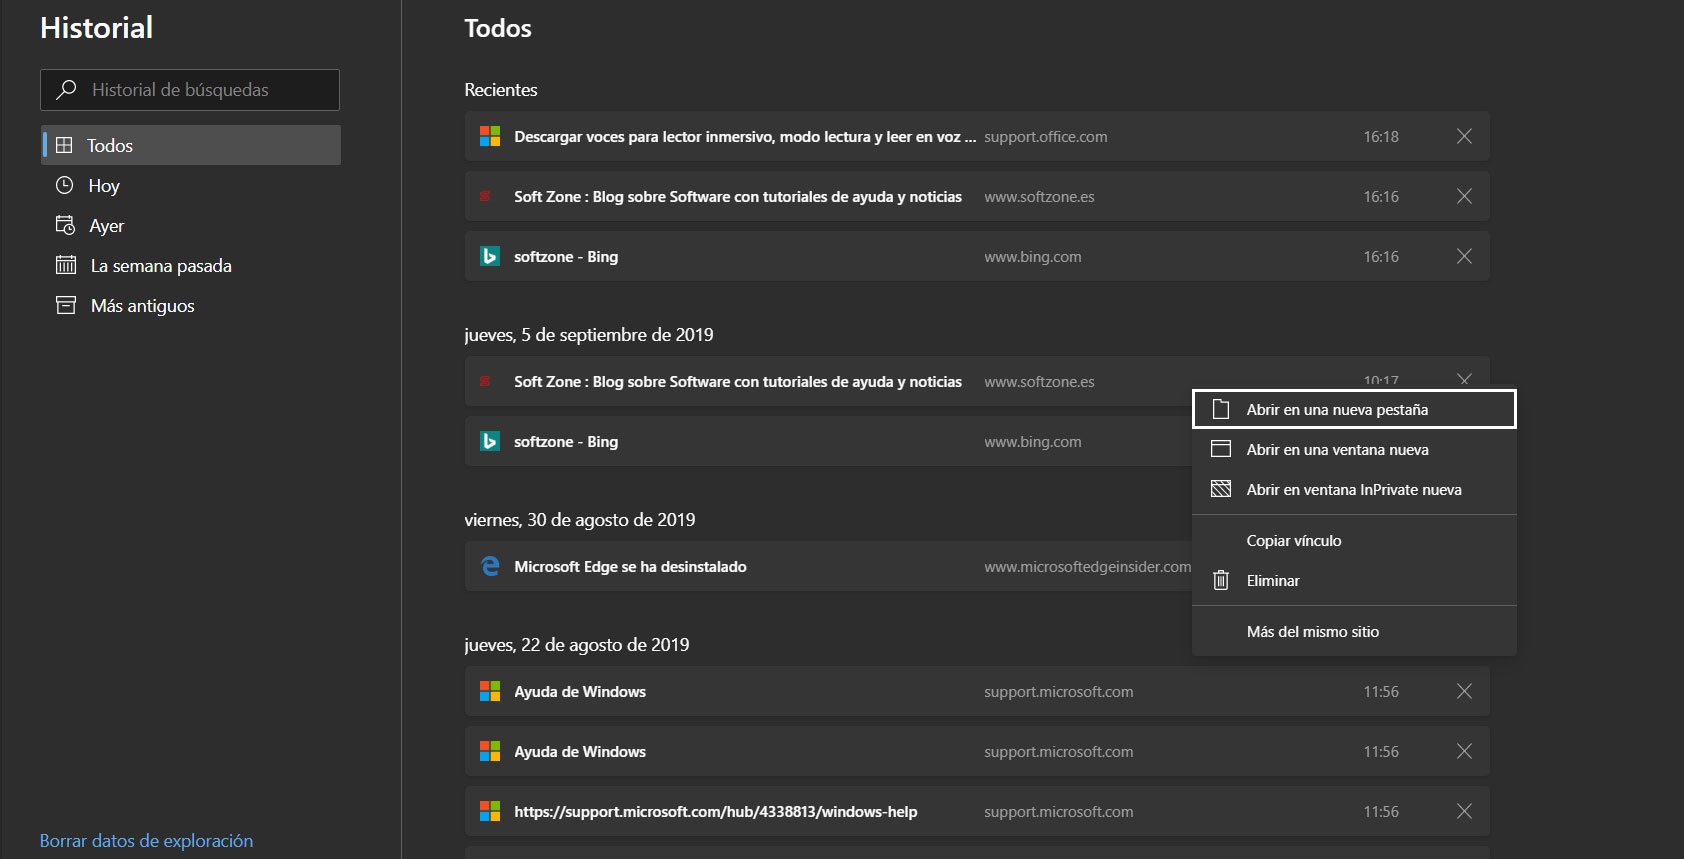
Task: Remove the 16:16 softzone - Bing entry
Action: pyautogui.click(x=1464, y=256)
